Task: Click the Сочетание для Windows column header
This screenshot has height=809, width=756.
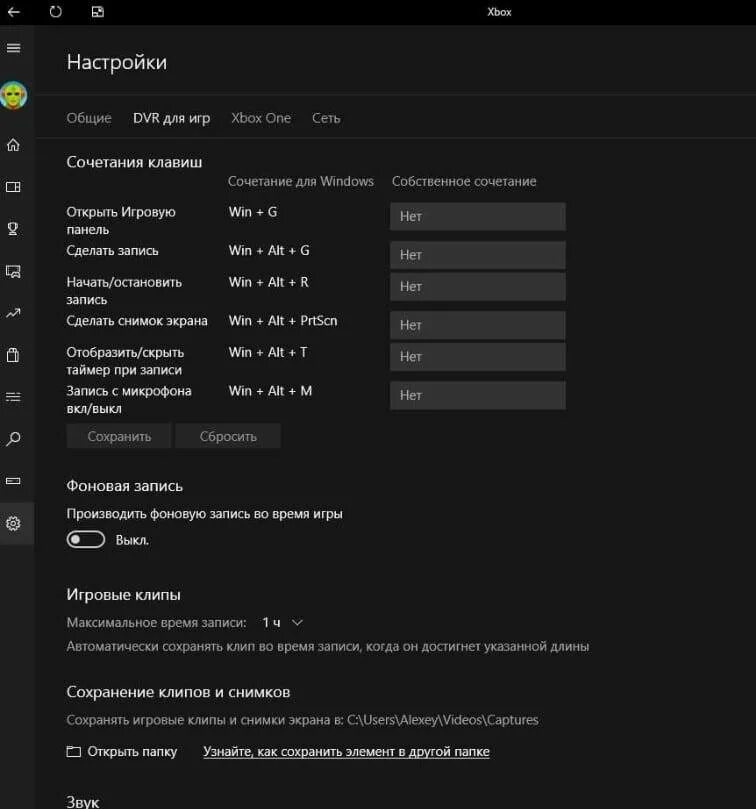Action: click(301, 182)
